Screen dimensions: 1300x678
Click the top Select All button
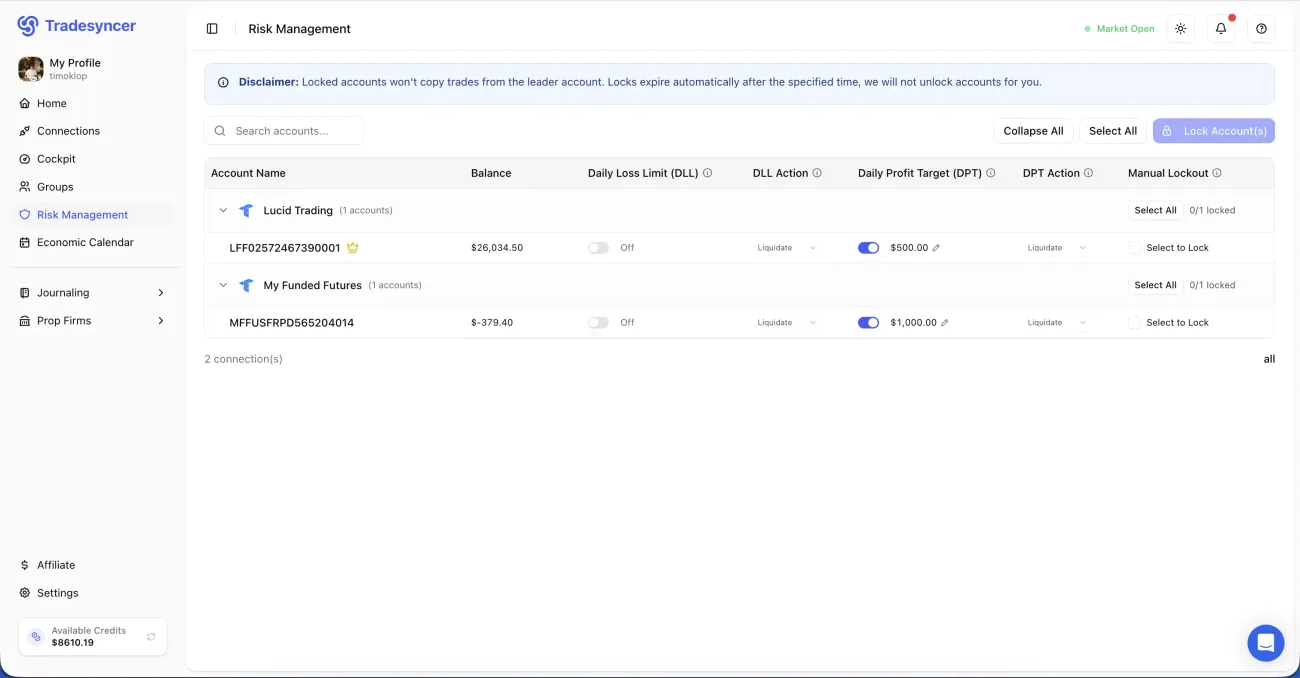(1113, 131)
